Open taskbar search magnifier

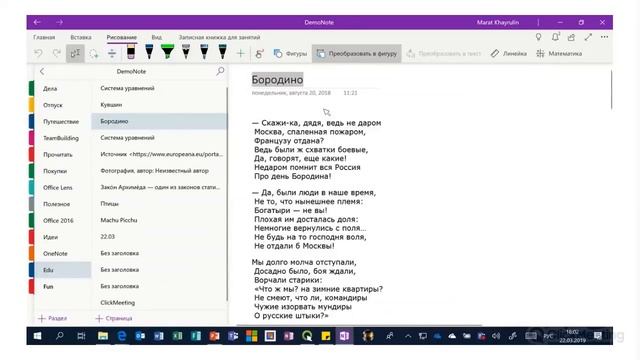[x=60, y=336]
